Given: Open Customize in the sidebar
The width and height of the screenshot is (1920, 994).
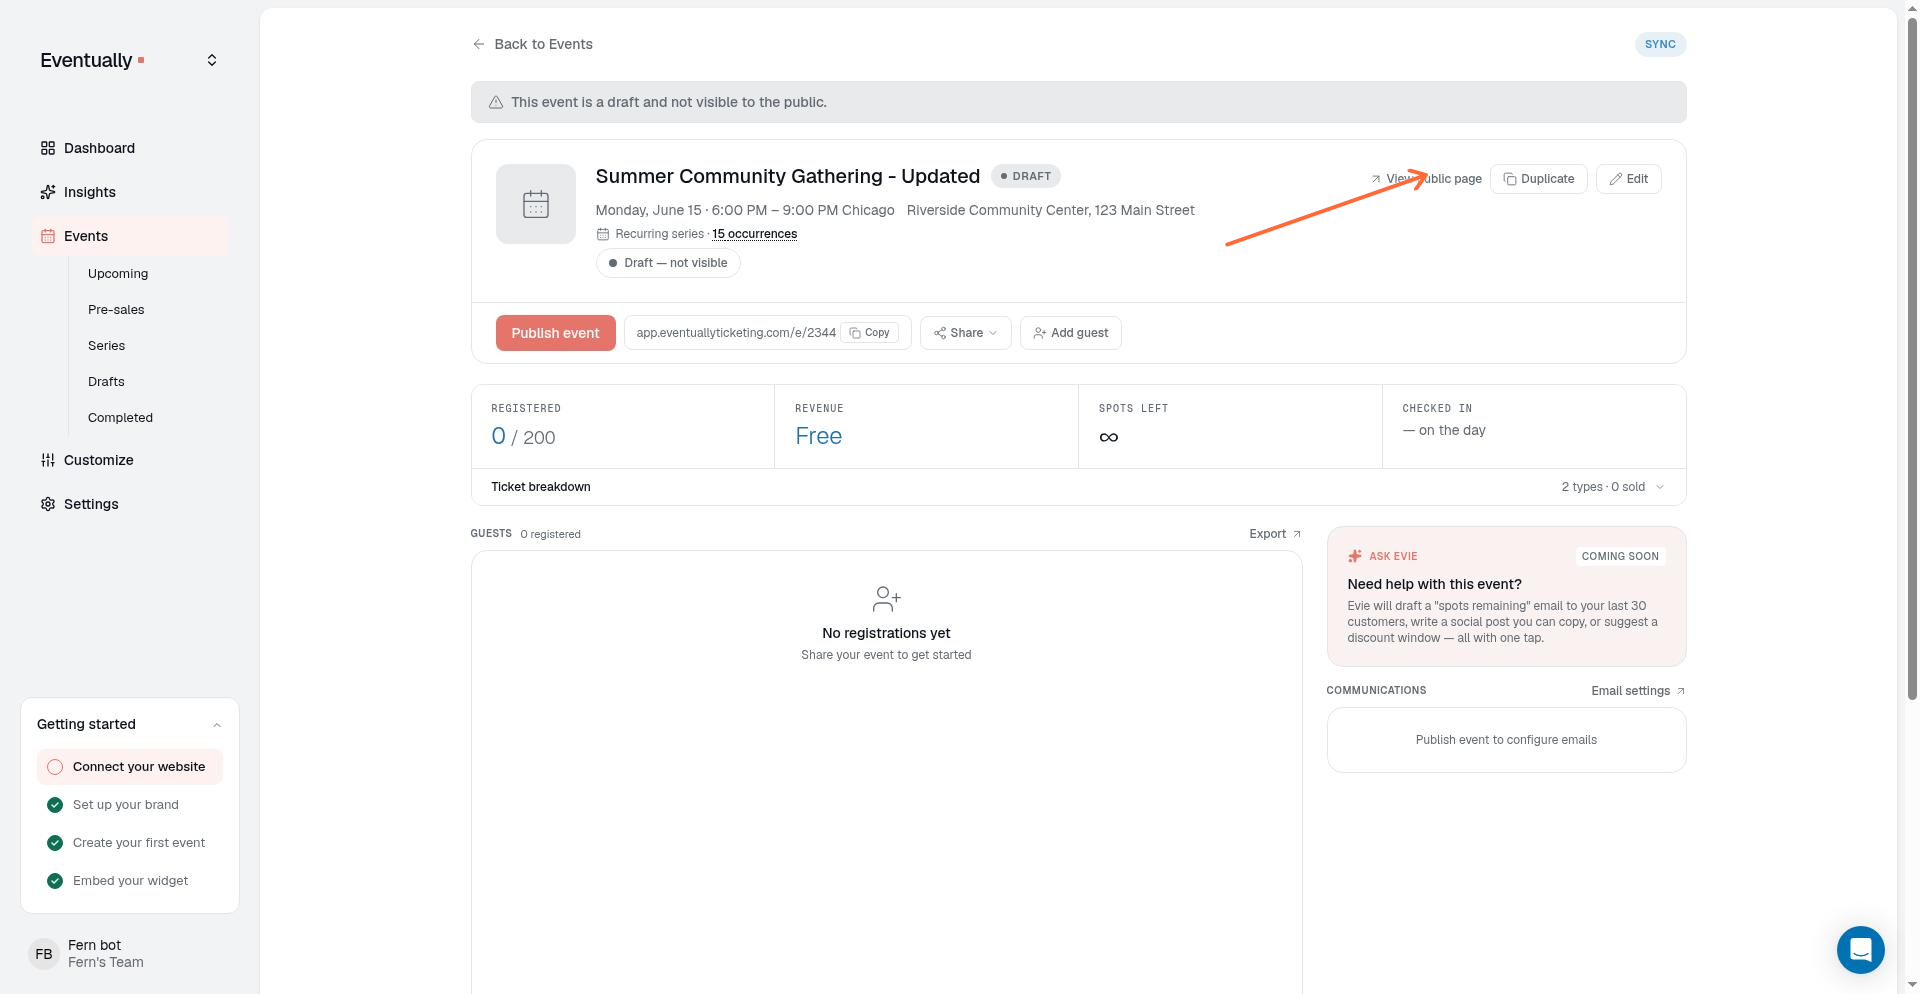Looking at the screenshot, I should [x=130, y=460].
